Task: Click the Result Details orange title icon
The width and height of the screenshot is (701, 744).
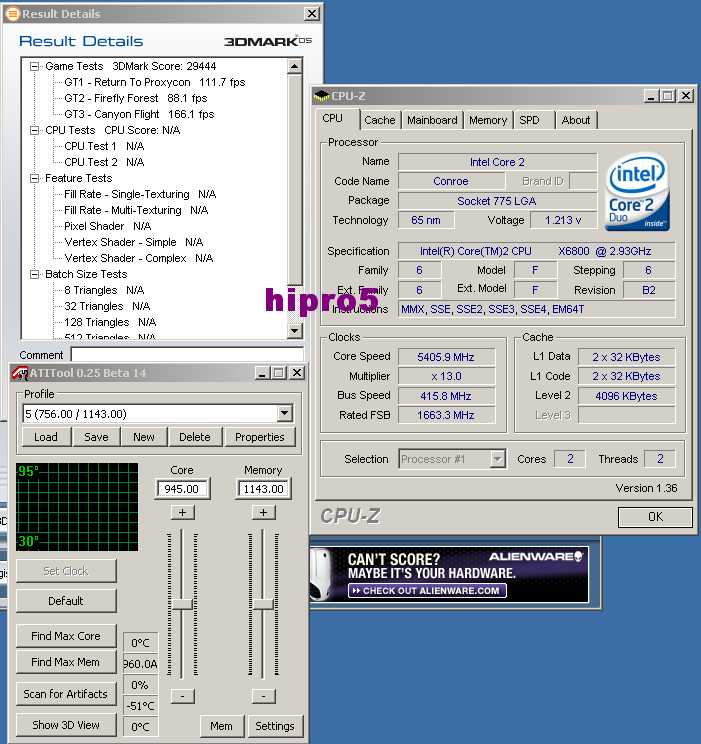Action: pyautogui.click(x=13, y=14)
